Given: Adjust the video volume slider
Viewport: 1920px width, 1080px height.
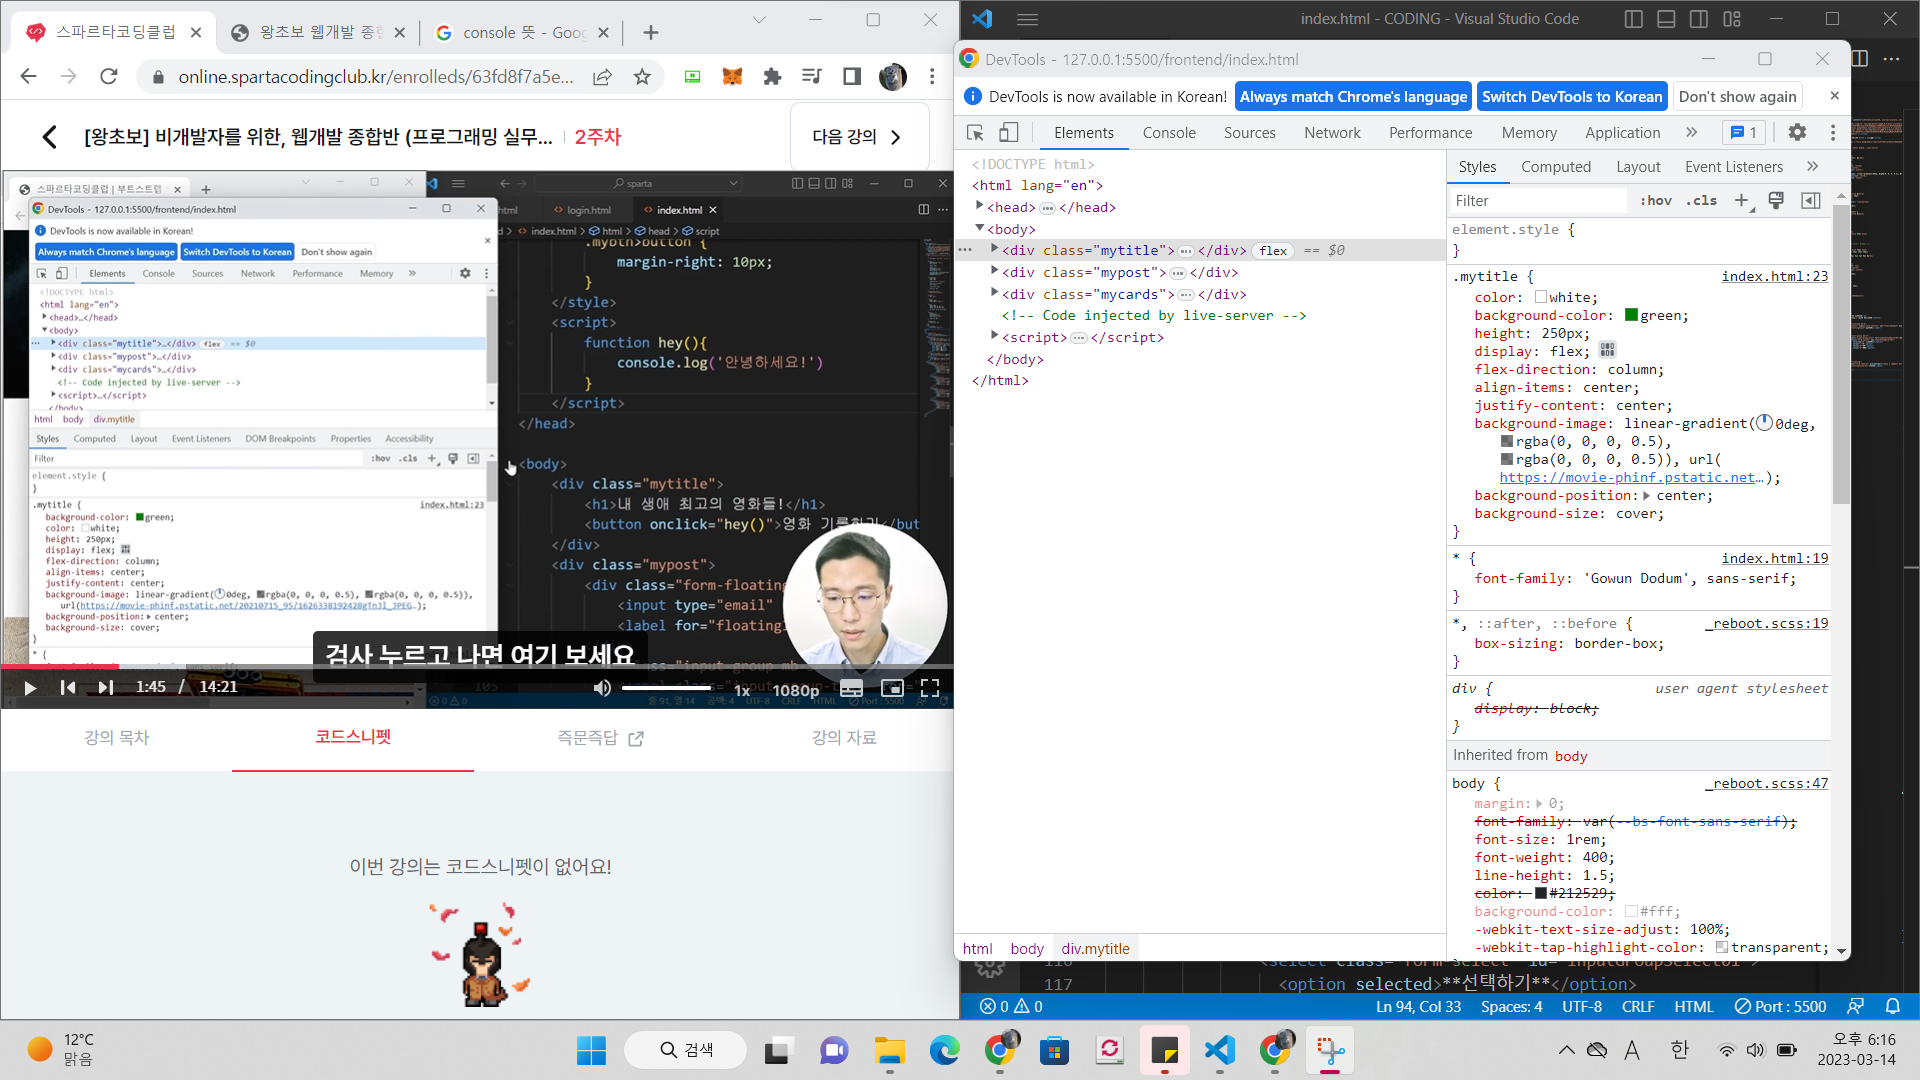Looking at the screenshot, I should [x=666, y=688].
